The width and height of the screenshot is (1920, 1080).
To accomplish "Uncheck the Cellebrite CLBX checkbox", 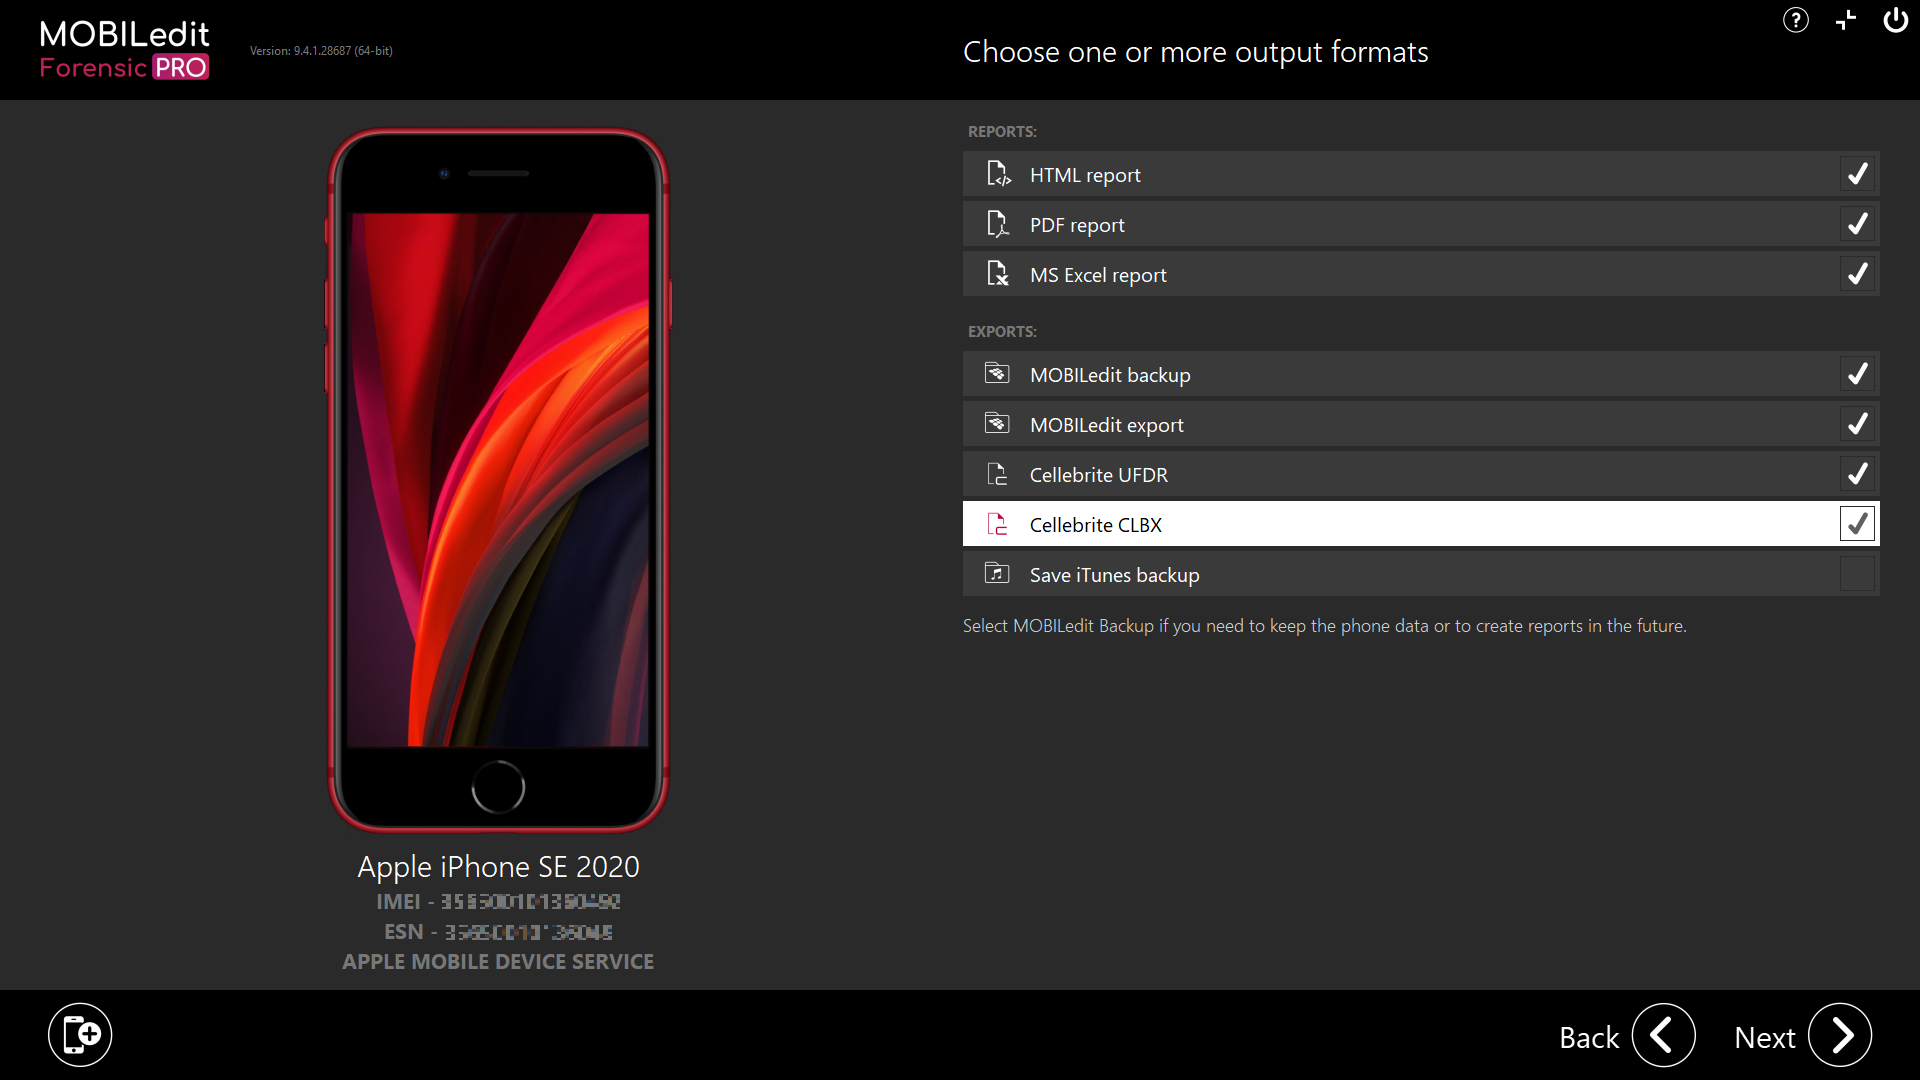I will pos(1857,524).
